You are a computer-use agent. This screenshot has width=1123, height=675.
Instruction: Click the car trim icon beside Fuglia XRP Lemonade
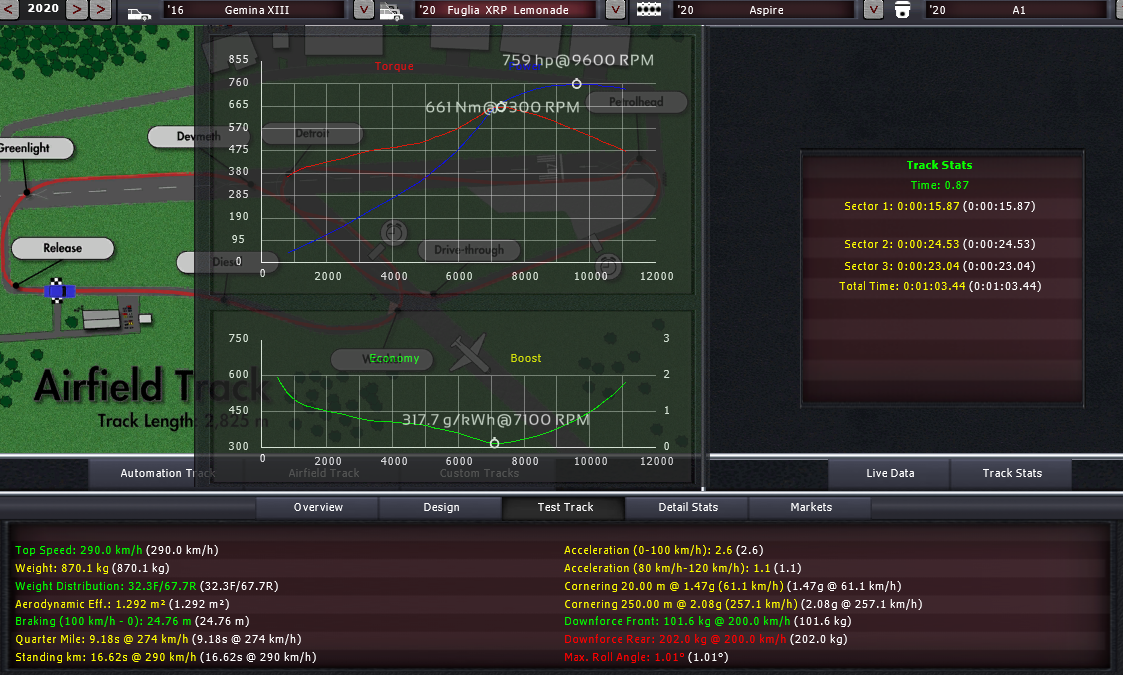391,11
